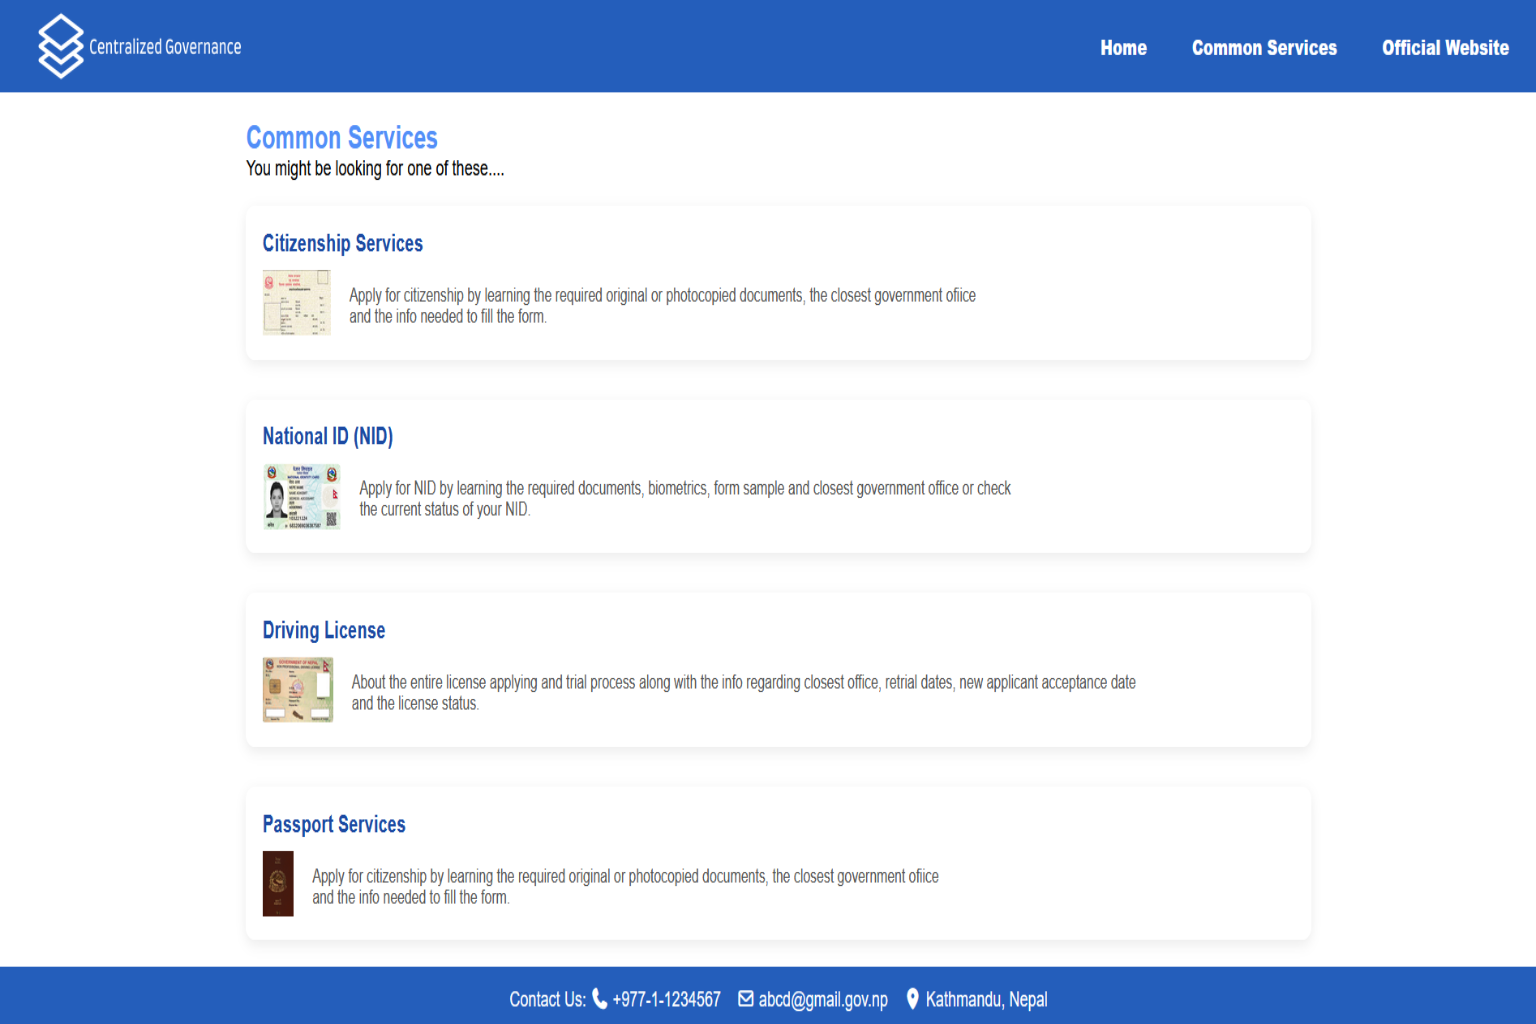Click the Kathmandu, Nepal location text
The width and height of the screenshot is (1536, 1024).
[986, 1000]
